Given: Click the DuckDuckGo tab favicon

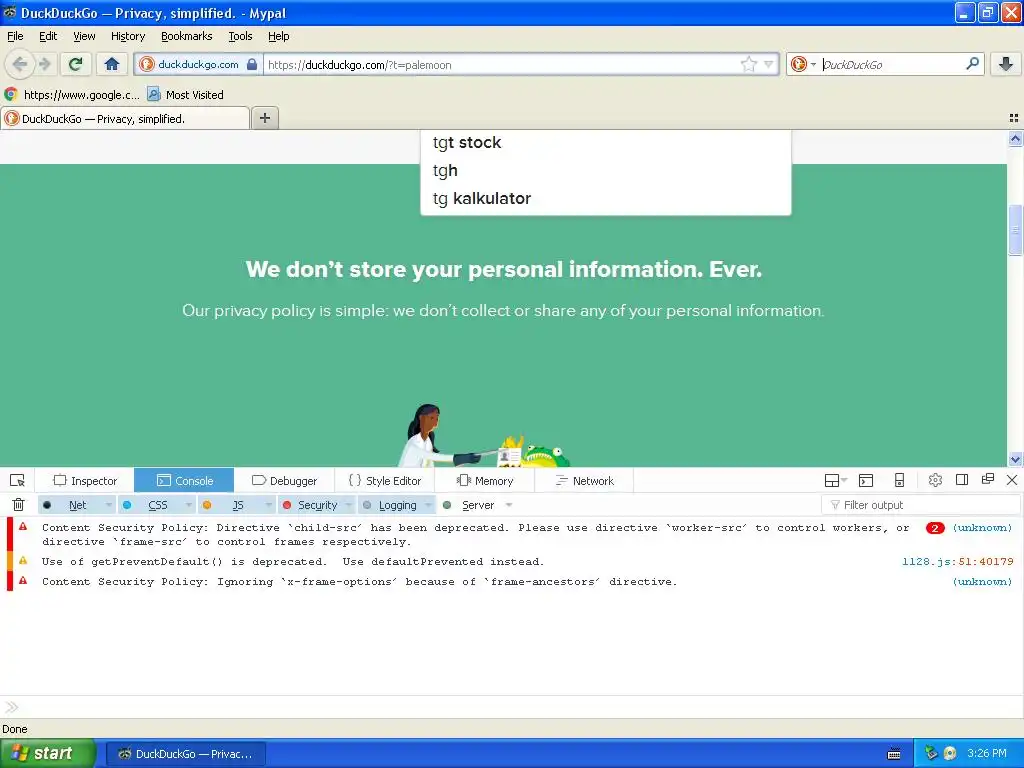Looking at the screenshot, I should pos(12,118).
